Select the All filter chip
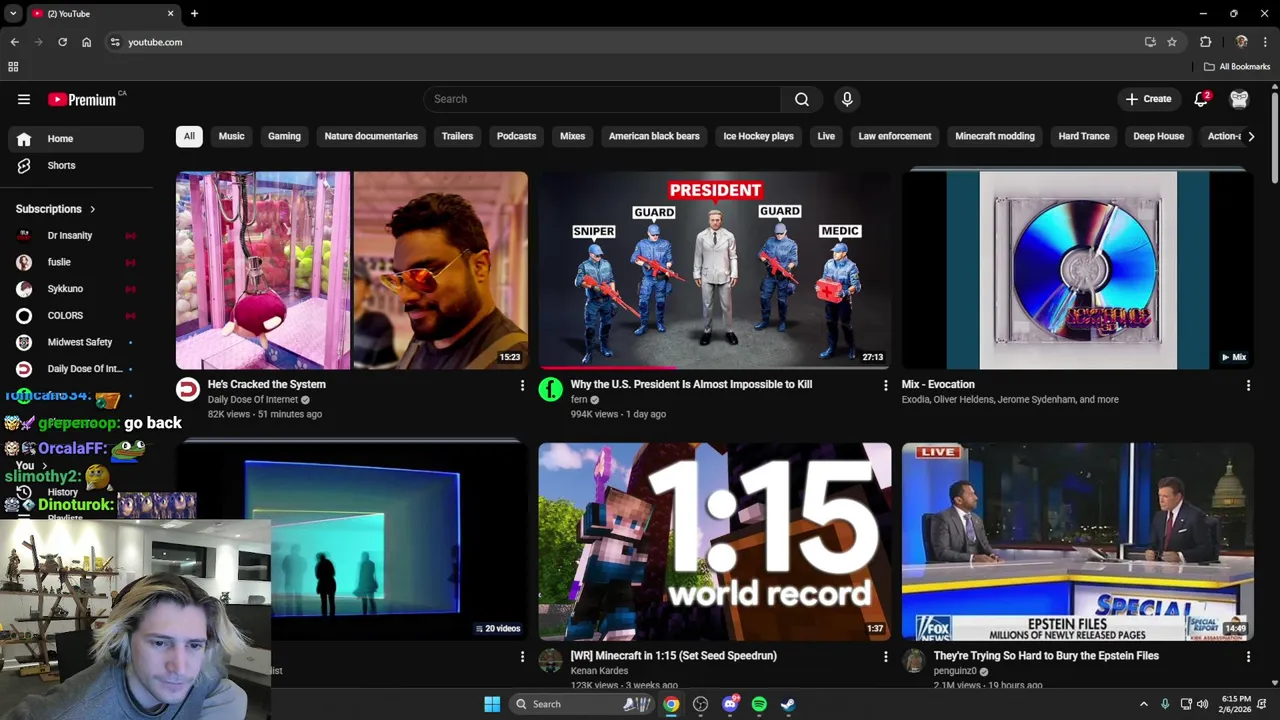 click(x=189, y=136)
